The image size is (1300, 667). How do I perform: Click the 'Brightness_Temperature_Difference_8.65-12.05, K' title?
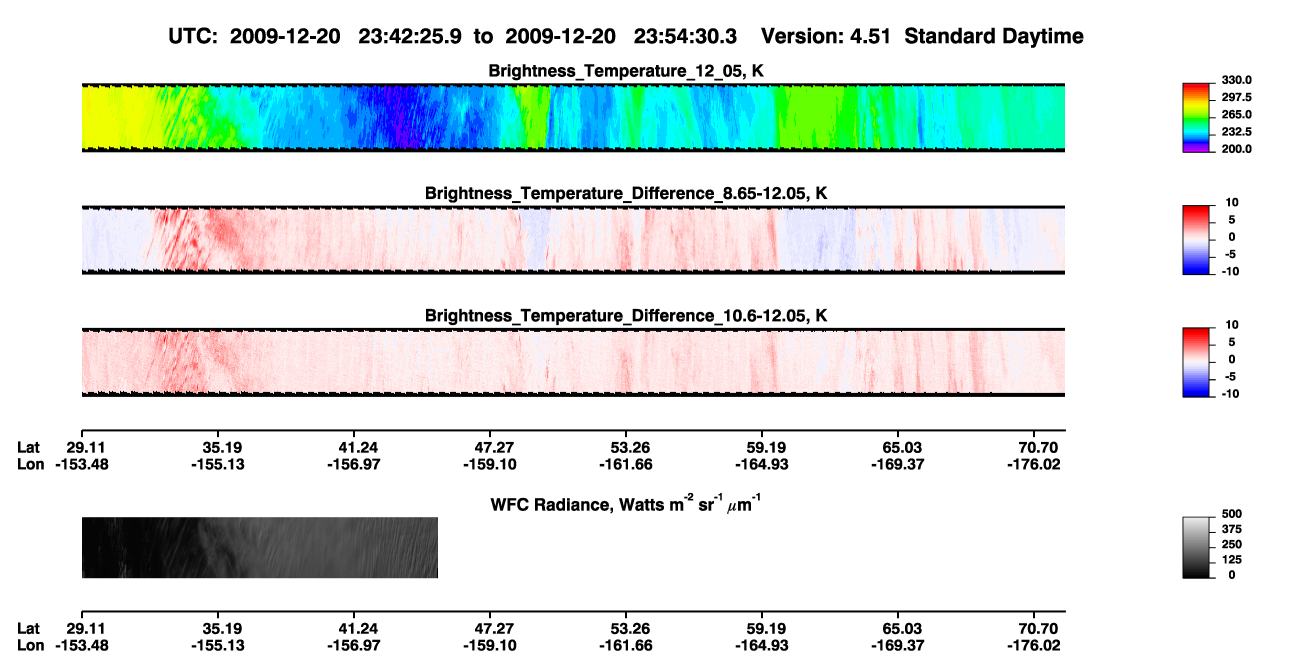pos(626,193)
